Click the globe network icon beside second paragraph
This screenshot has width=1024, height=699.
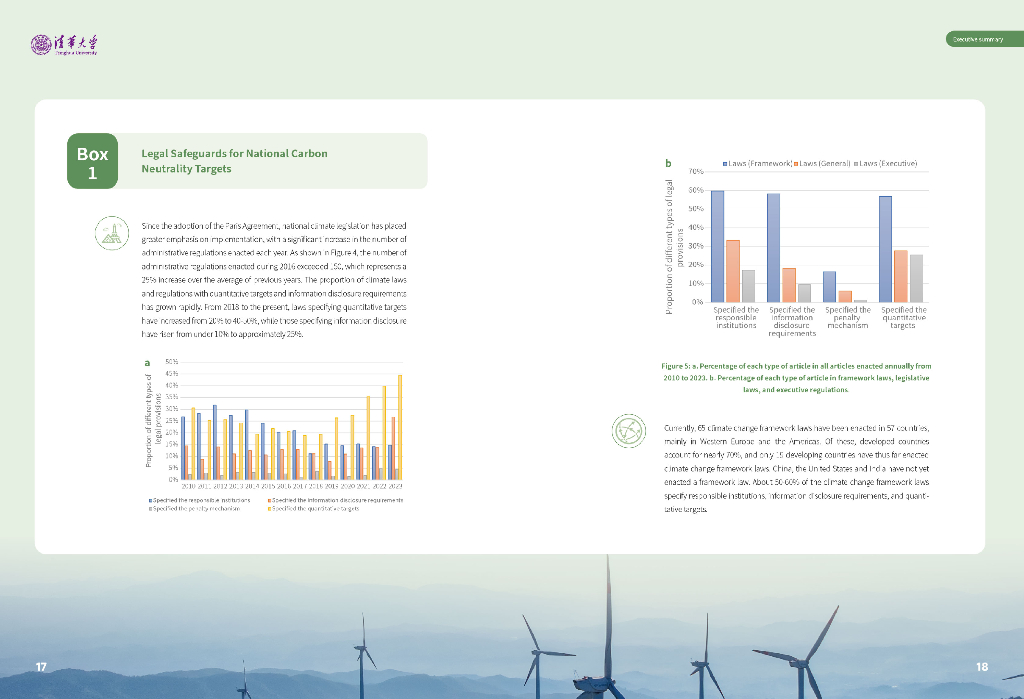click(x=630, y=431)
